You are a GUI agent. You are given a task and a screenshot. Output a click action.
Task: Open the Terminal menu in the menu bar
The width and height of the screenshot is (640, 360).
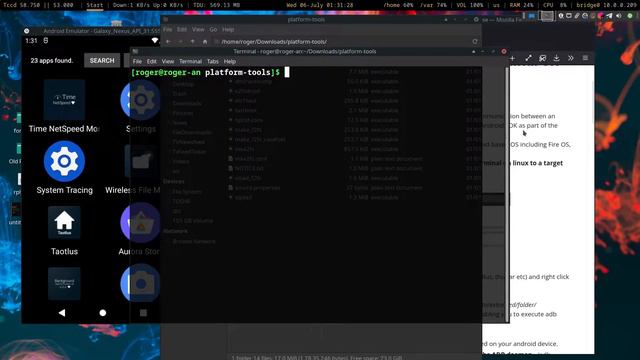[x=191, y=61]
